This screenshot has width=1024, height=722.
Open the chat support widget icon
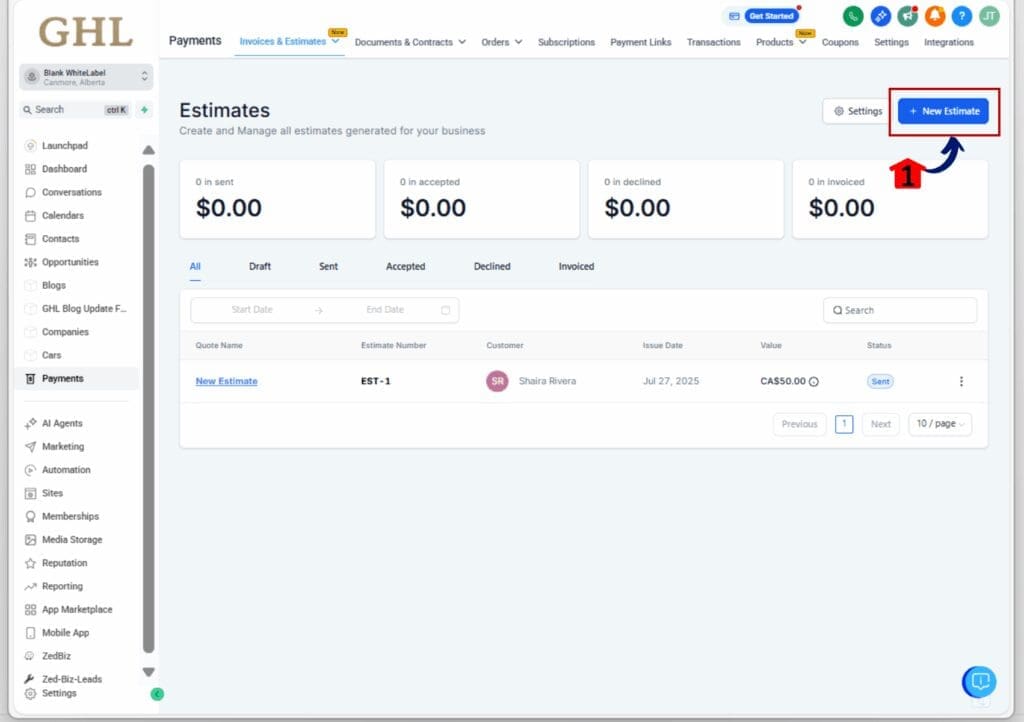[979, 682]
